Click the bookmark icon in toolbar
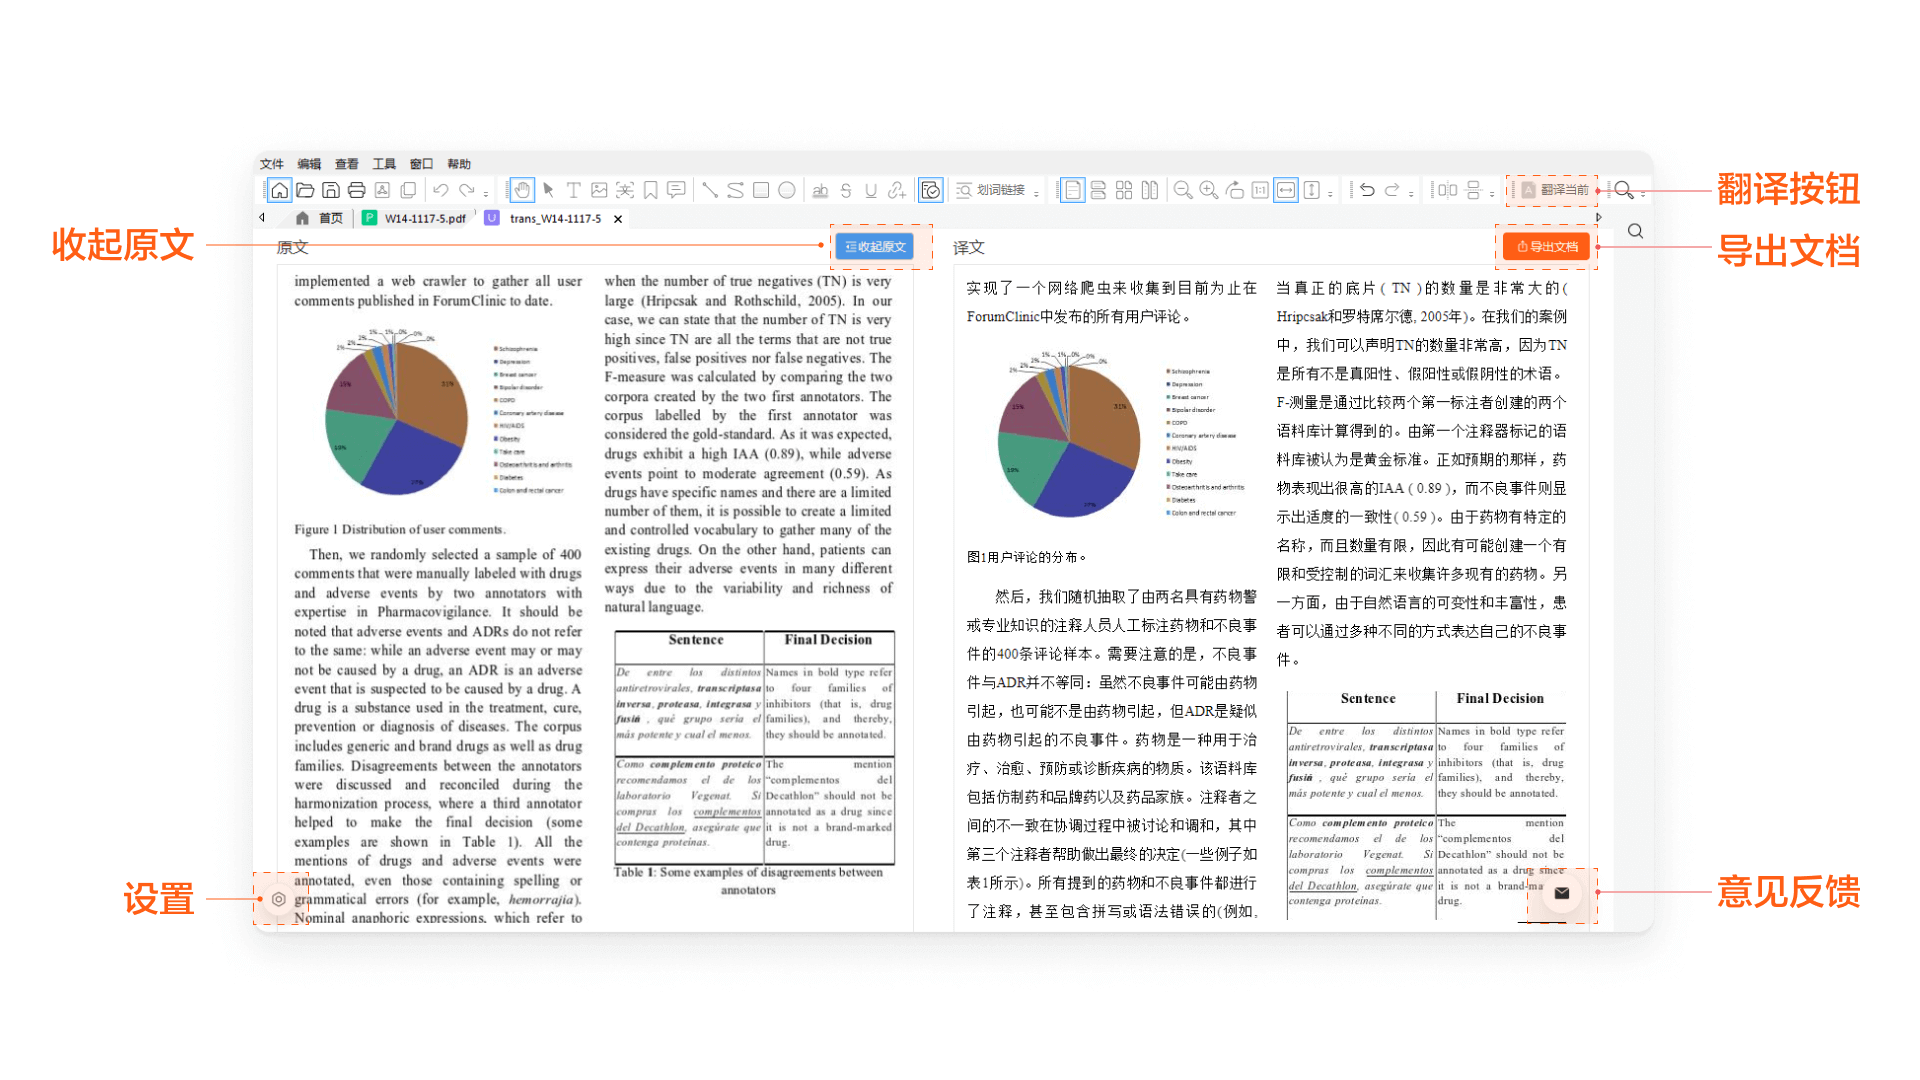Viewport: 1920px width, 1080px height. [x=650, y=190]
